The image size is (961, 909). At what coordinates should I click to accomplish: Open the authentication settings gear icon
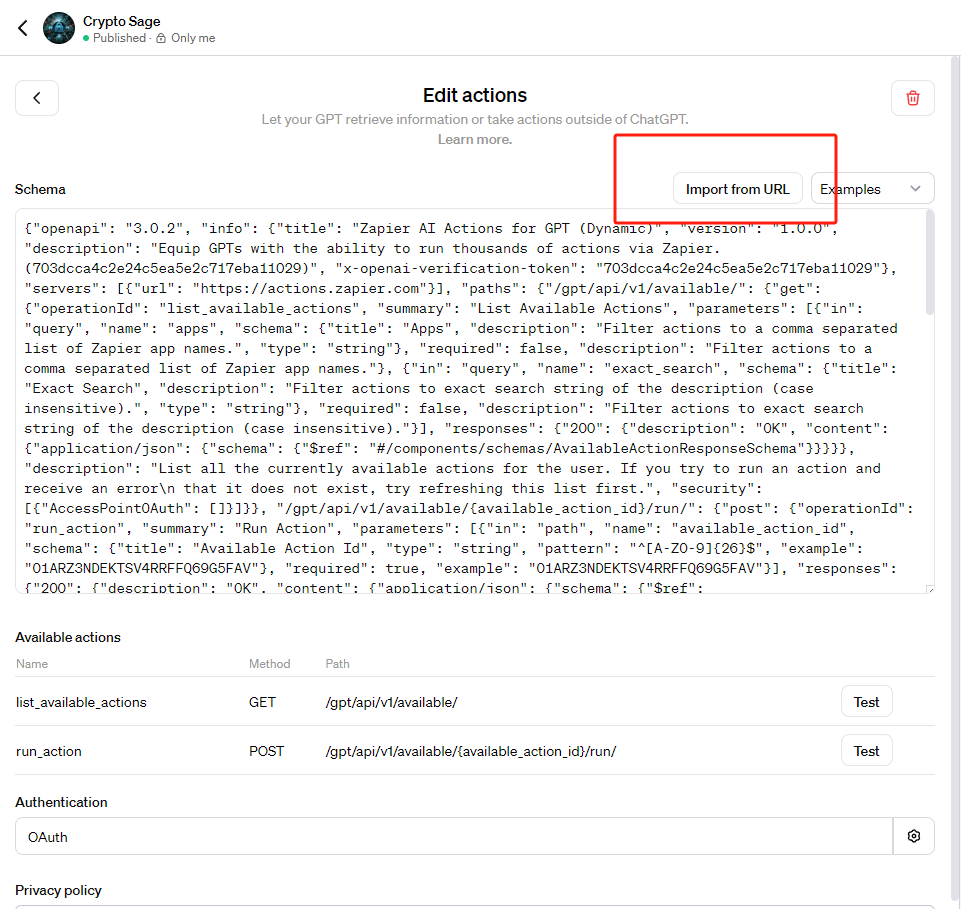914,836
